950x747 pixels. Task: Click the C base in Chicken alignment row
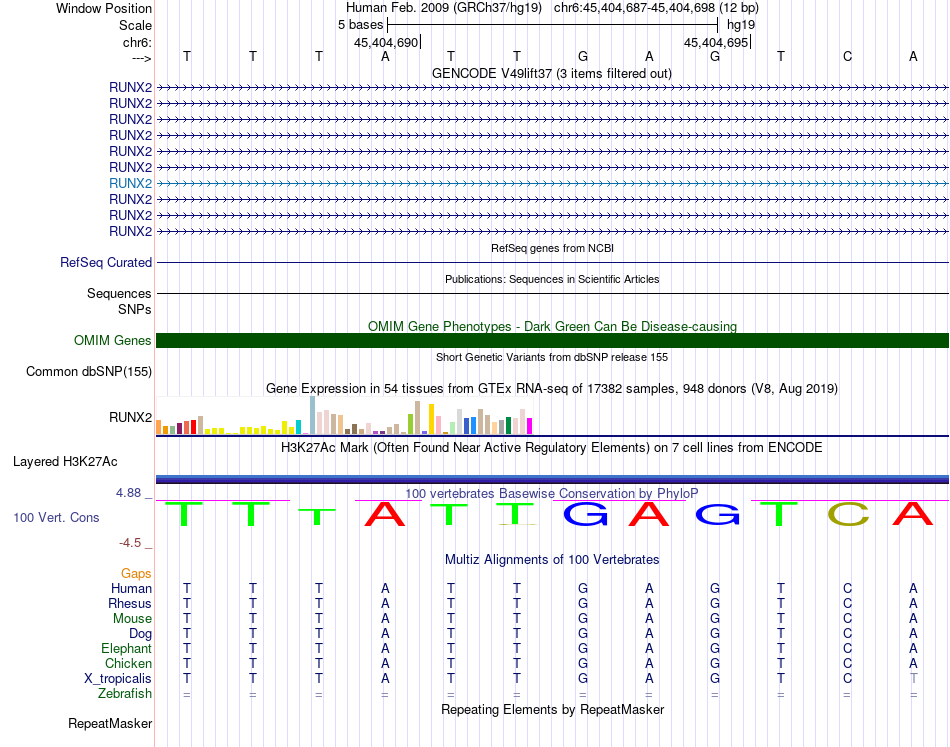point(847,663)
